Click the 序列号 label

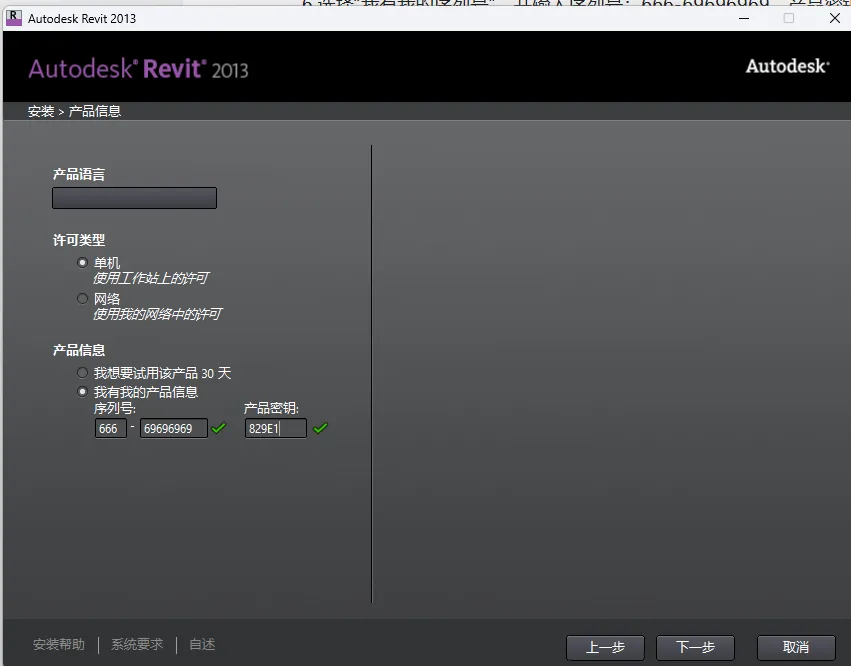click(x=115, y=408)
